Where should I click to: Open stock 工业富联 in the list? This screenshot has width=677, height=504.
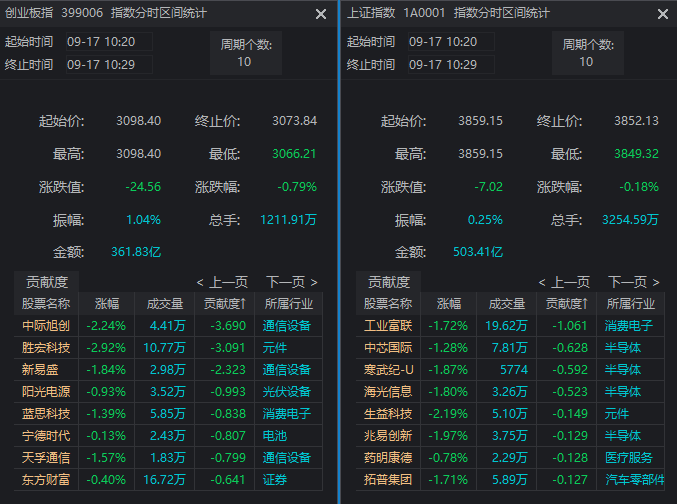click(x=388, y=326)
